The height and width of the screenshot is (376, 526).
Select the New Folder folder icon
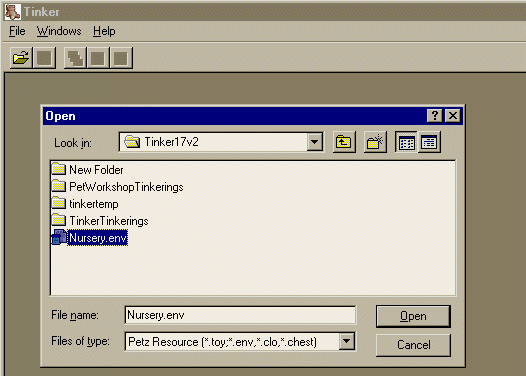pyautogui.click(x=59, y=169)
